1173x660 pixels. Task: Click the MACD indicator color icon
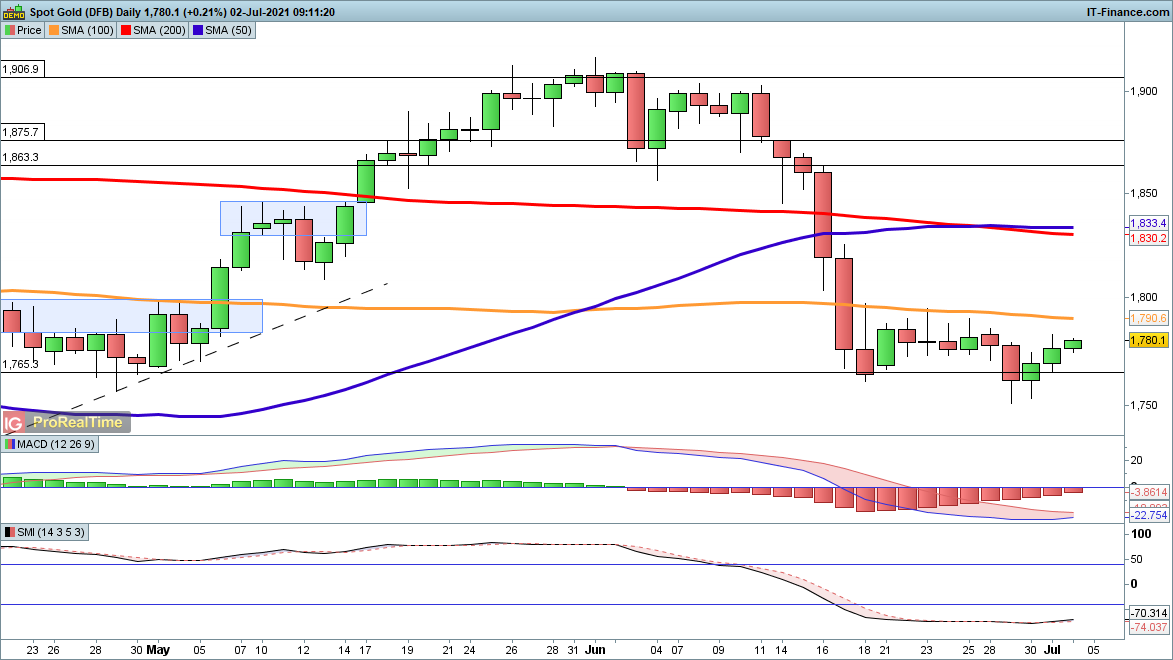(x=9, y=444)
